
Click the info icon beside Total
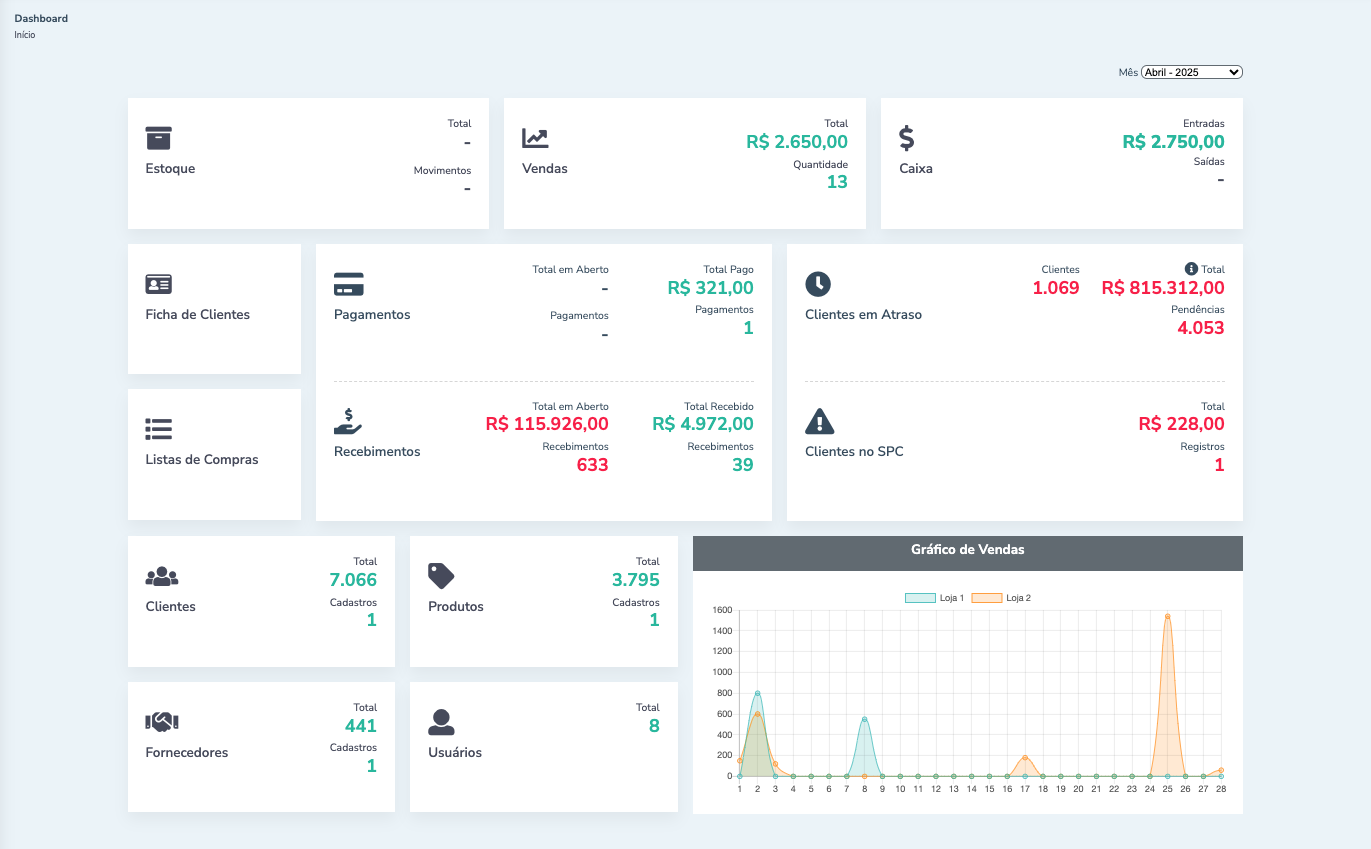[1191, 269]
